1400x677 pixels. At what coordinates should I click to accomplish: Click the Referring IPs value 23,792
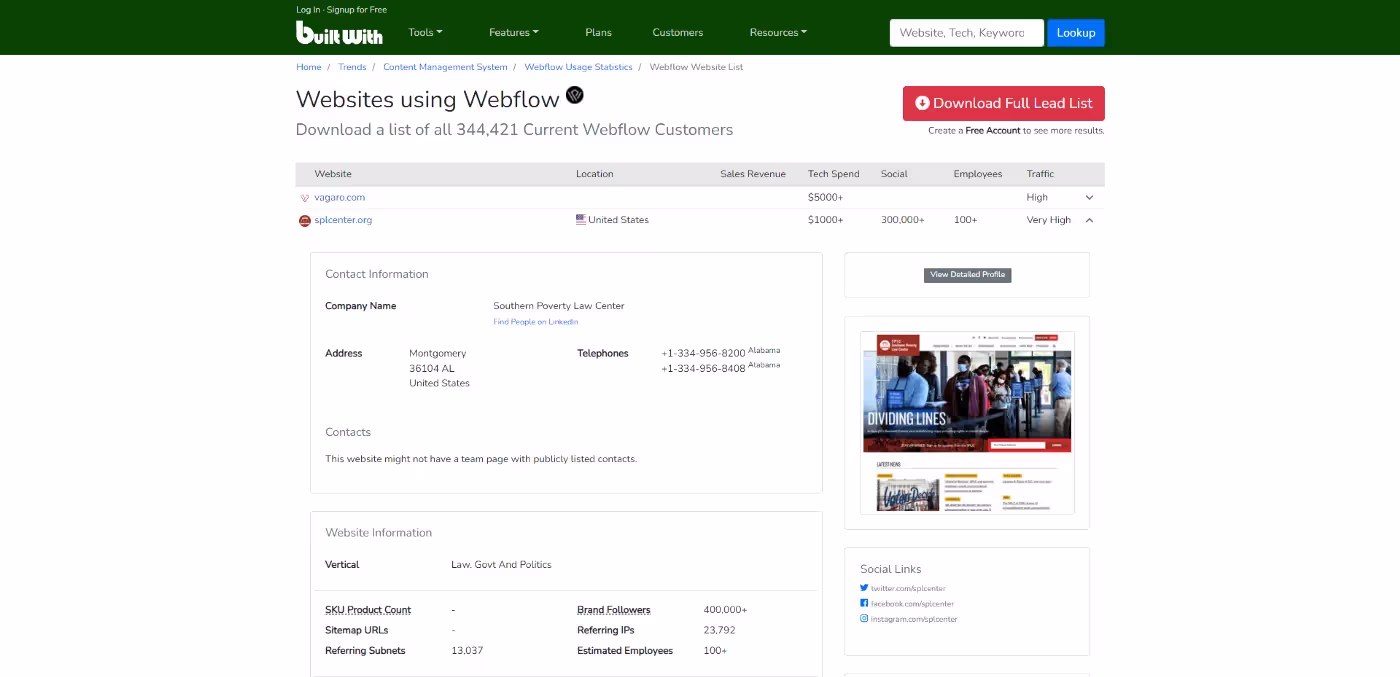(719, 630)
